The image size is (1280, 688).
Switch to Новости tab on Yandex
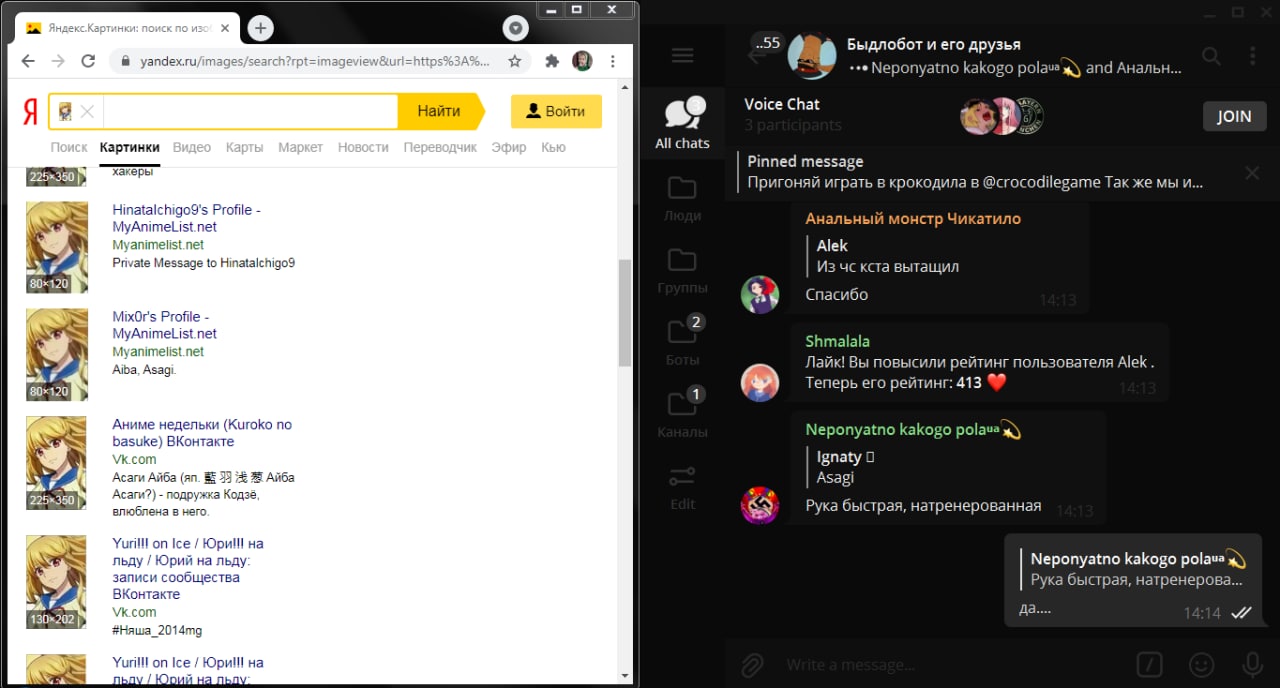point(363,147)
